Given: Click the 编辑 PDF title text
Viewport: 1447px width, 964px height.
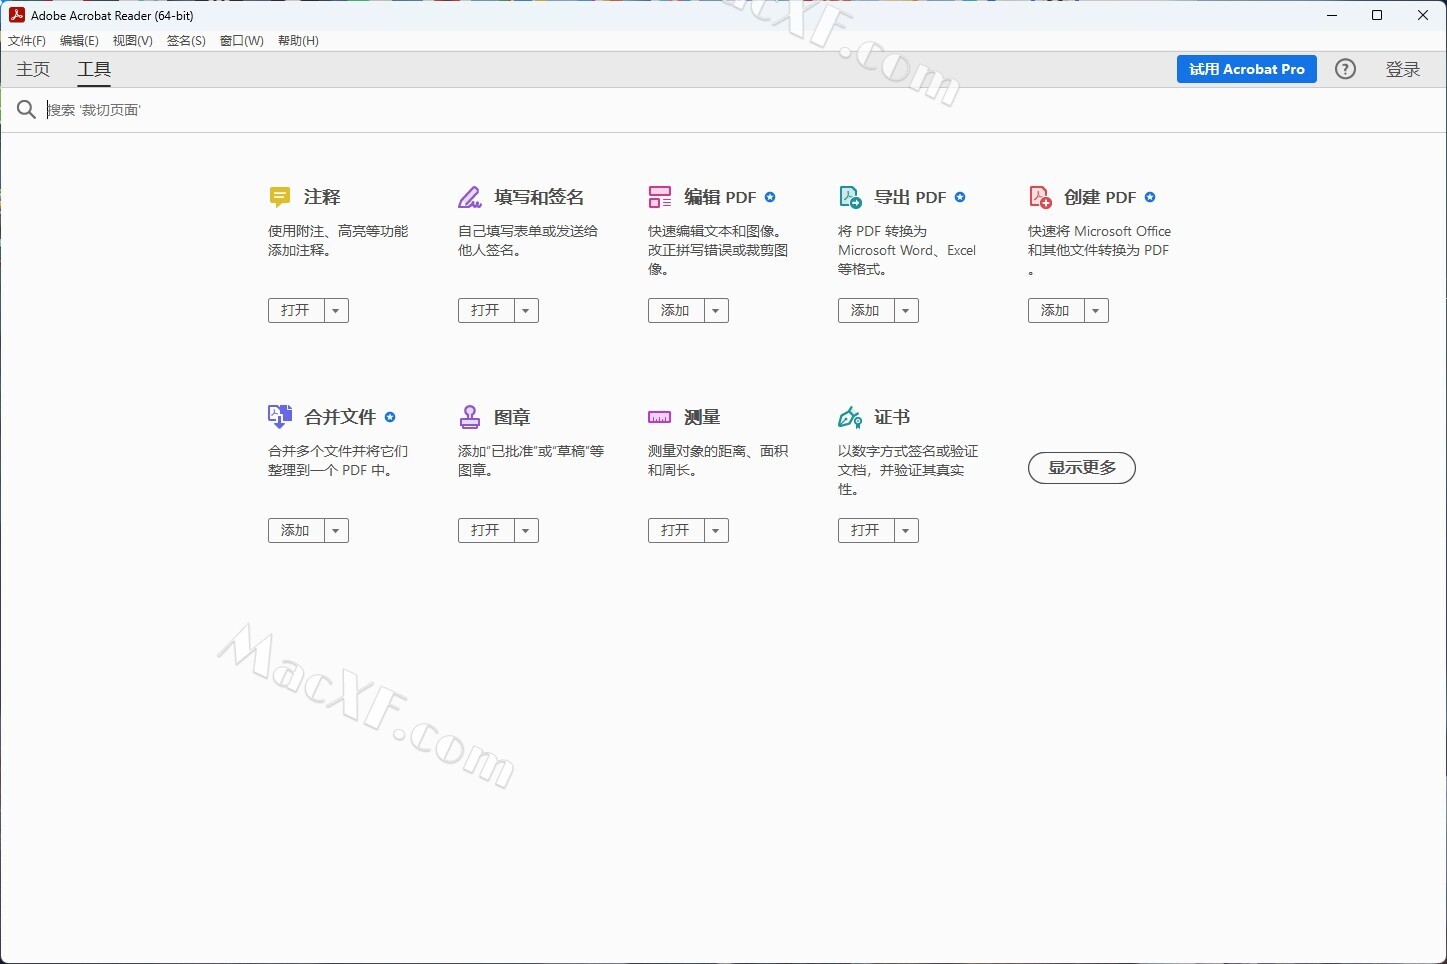Looking at the screenshot, I should [x=720, y=197].
